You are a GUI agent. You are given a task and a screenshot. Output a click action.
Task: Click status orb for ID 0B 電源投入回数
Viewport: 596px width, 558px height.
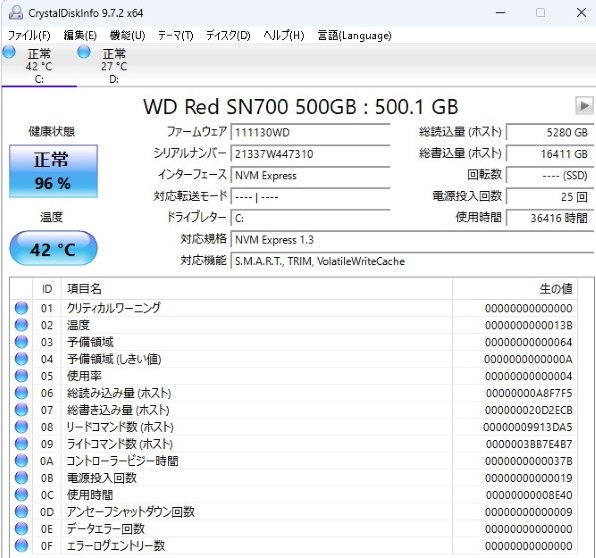pos(21,478)
